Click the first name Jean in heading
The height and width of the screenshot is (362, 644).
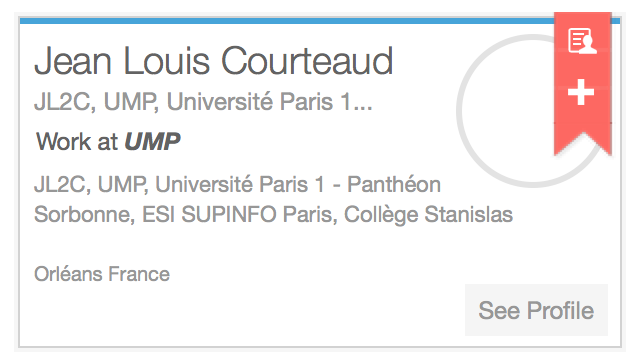tap(73, 61)
